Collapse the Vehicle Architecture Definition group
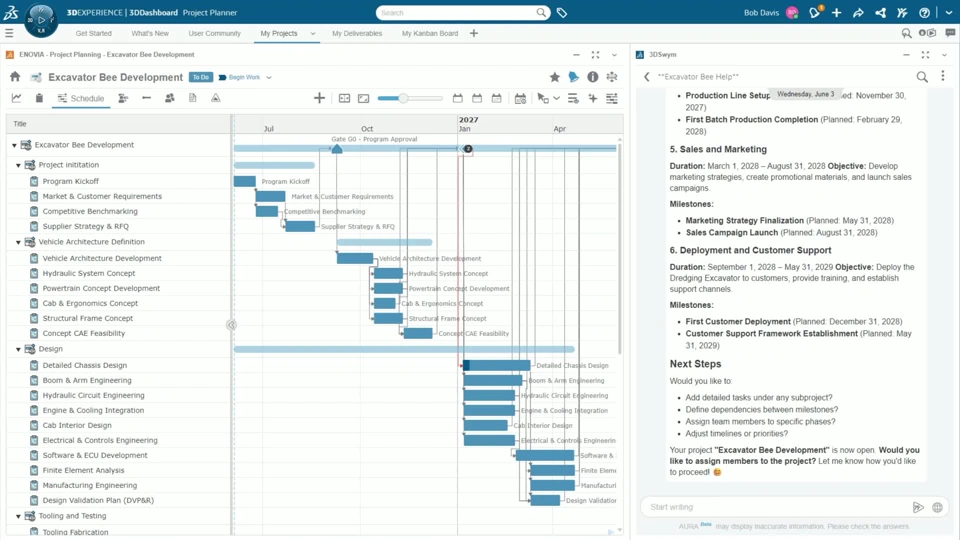 click(x=18, y=242)
